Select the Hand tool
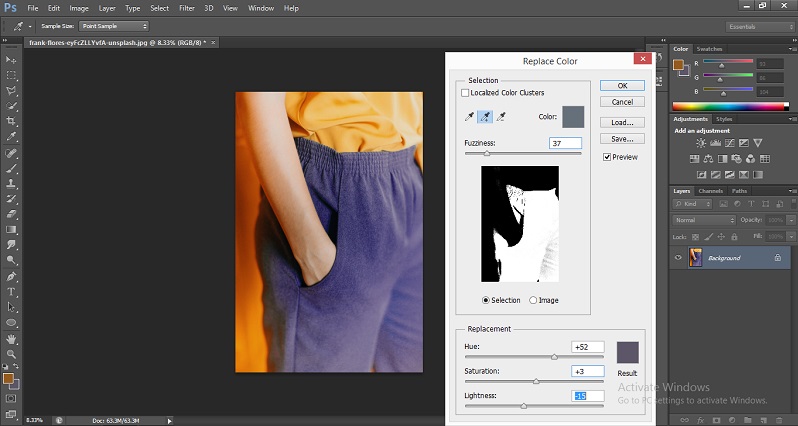Viewport: 798px width, 426px height. pyautogui.click(x=11, y=338)
